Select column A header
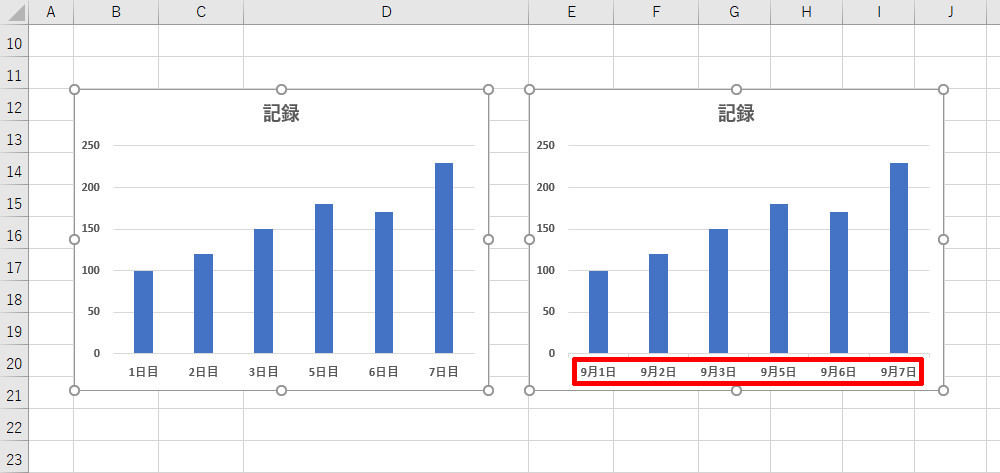1000x473 pixels. coord(51,12)
